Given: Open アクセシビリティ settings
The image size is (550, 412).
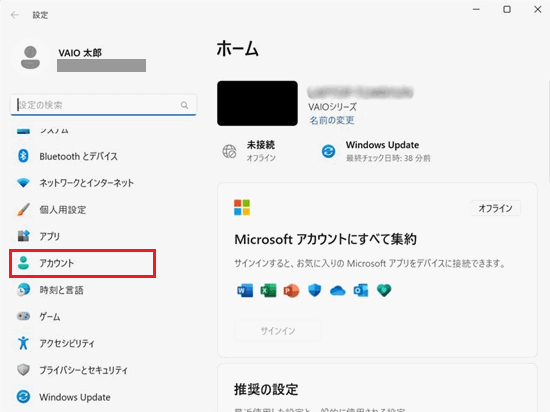Looking at the screenshot, I should coord(67,343).
